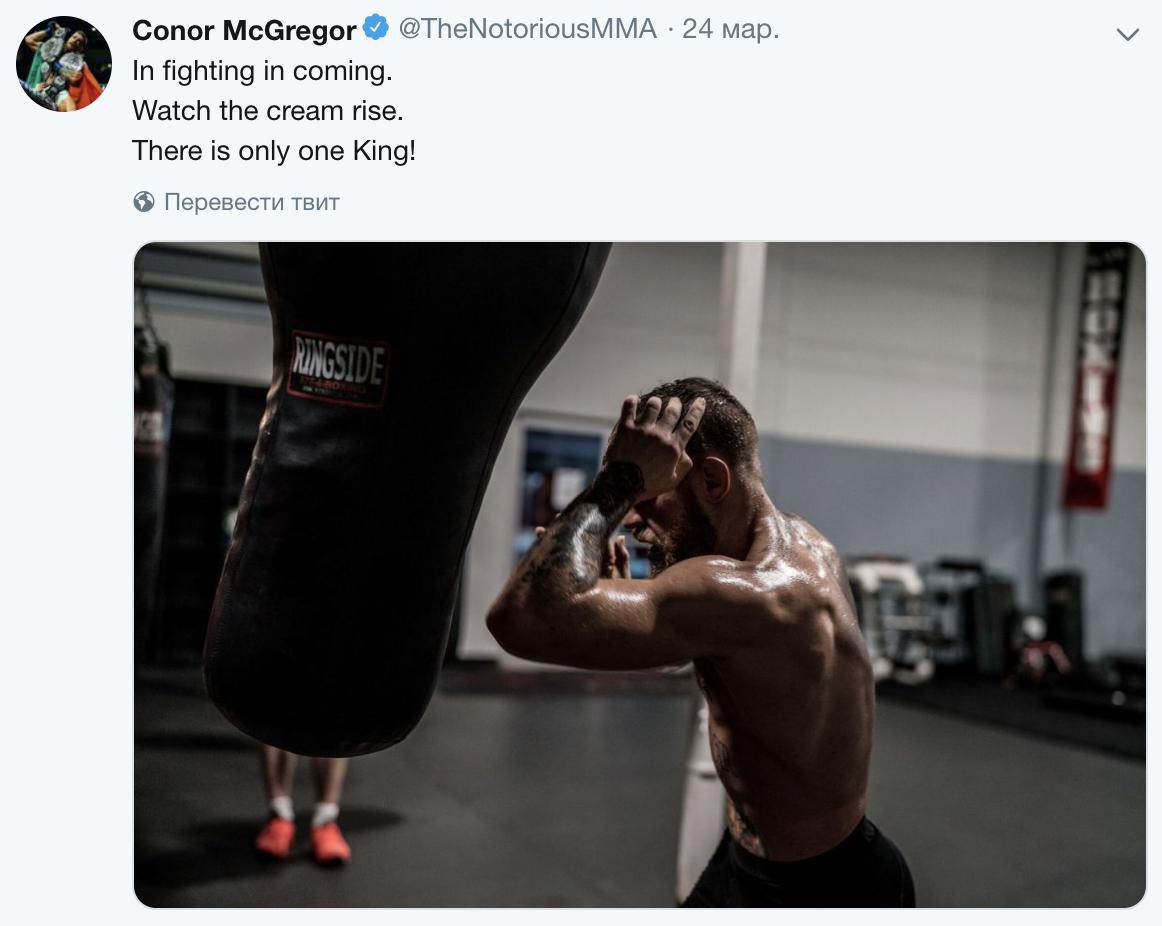Image resolution: width=1162 pixels, height=926 pixels.
Task: Click the blue verified badge icon
Action: point(376,28)
